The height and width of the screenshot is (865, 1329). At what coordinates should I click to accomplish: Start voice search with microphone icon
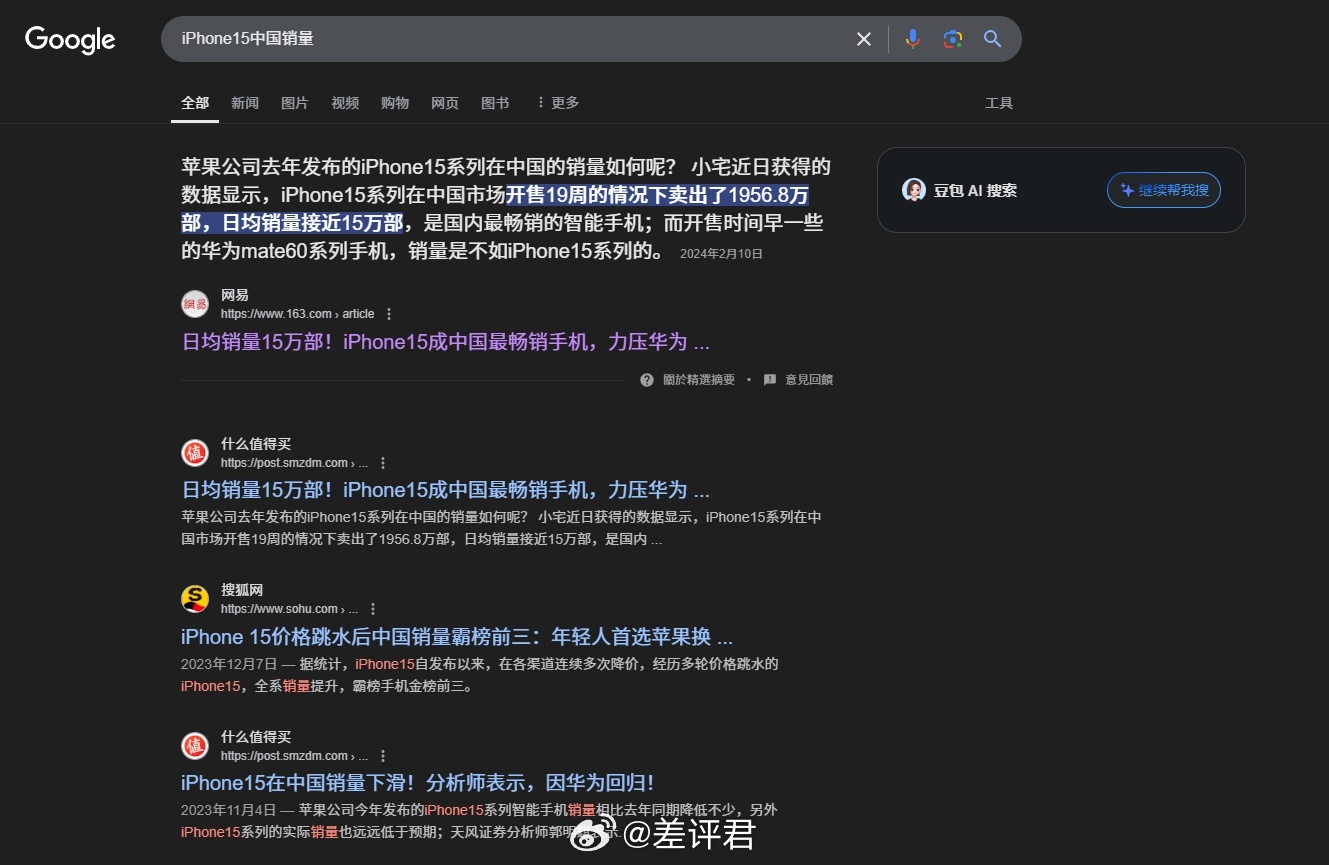coord(912,39)
